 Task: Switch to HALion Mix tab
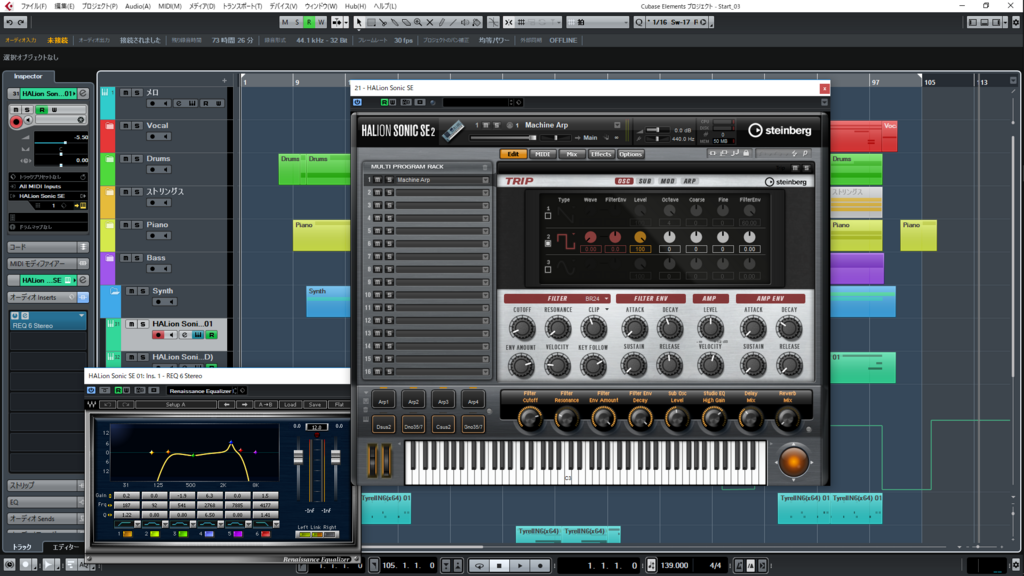[571, 154]
